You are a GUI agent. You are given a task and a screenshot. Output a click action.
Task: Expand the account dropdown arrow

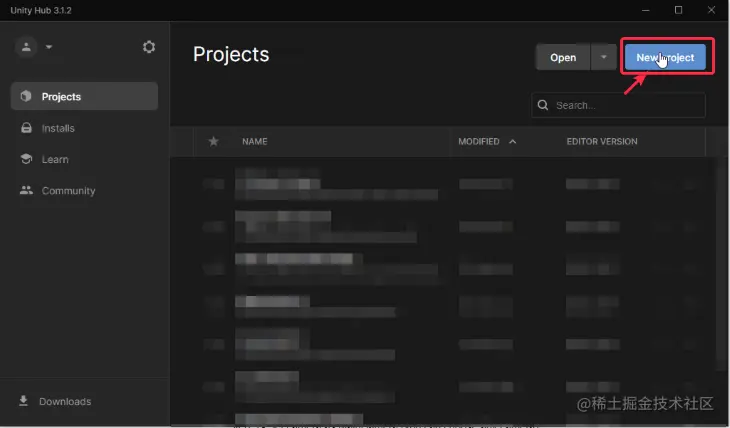[49, 47]
